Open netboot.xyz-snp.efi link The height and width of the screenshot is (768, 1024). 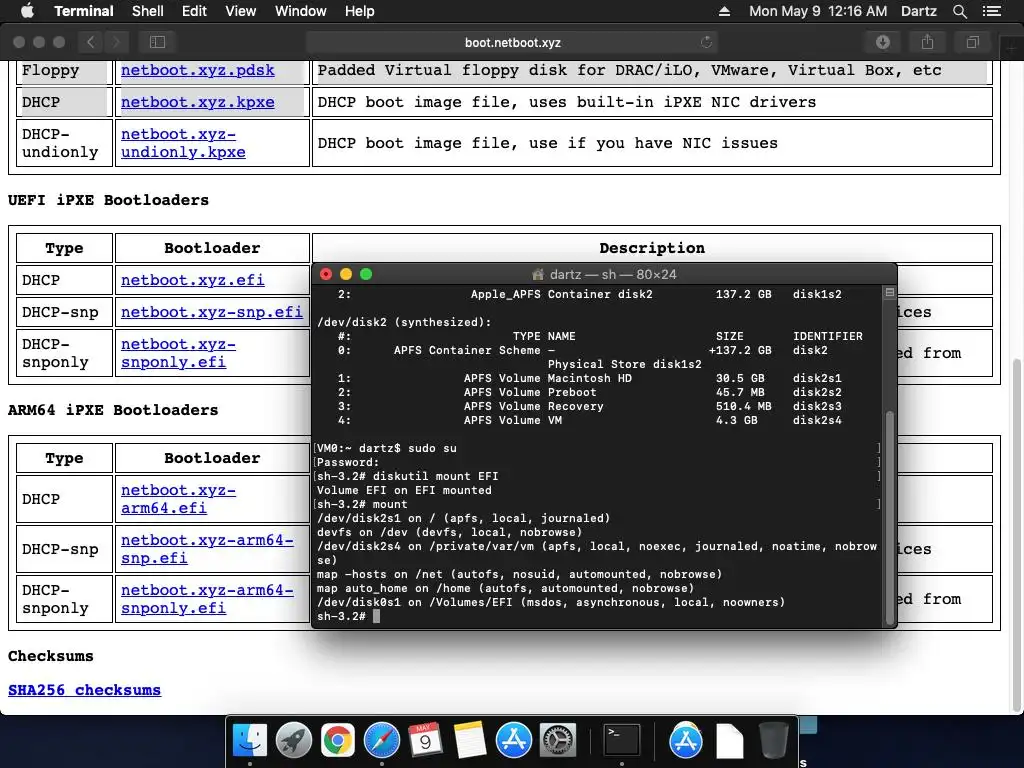pos(212,312)
